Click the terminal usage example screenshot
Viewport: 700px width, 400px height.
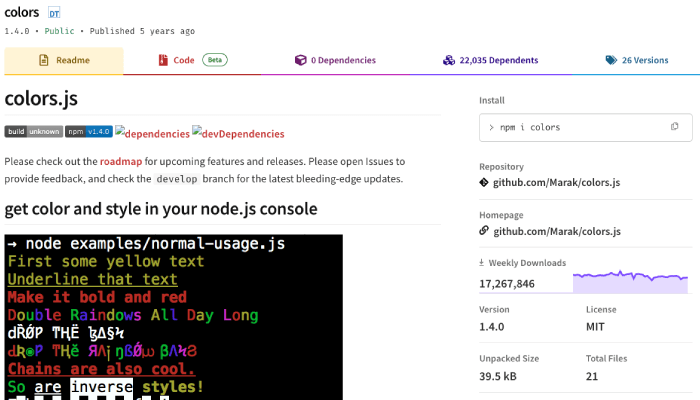click(174, 317)
